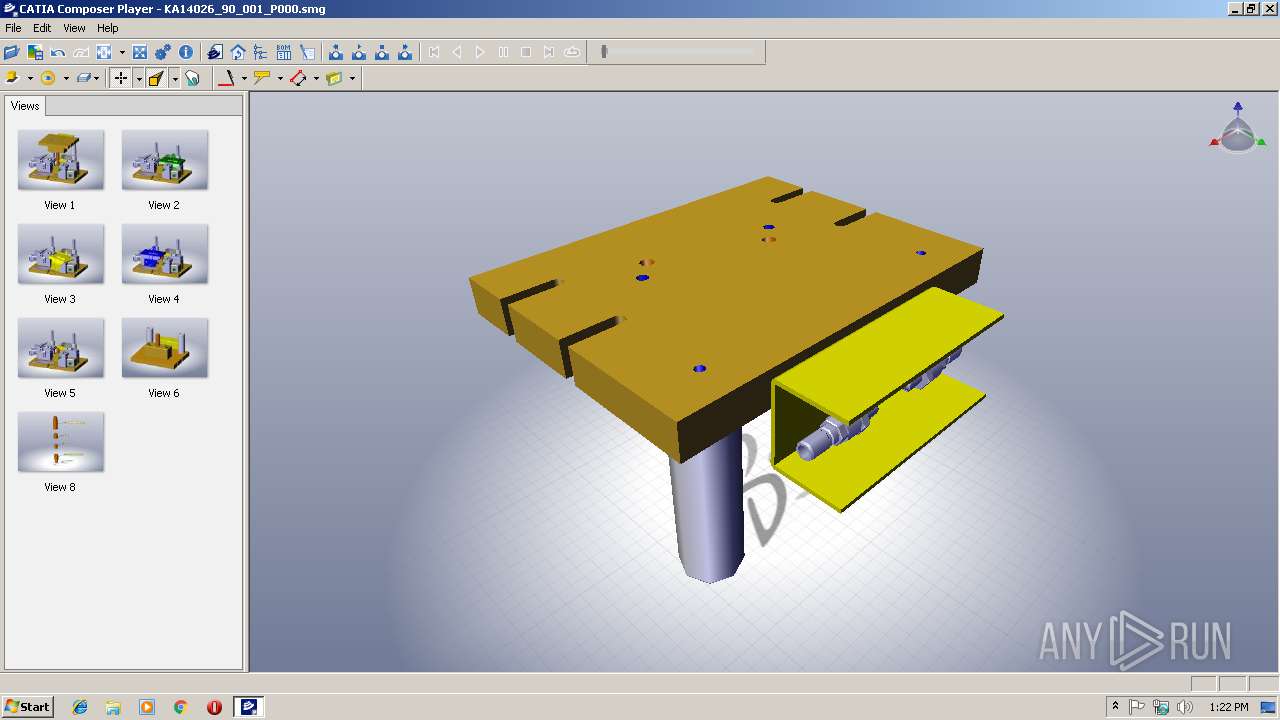Open the Help menu
This screenshot has height=720, width=1280.
tap(107, 28)
